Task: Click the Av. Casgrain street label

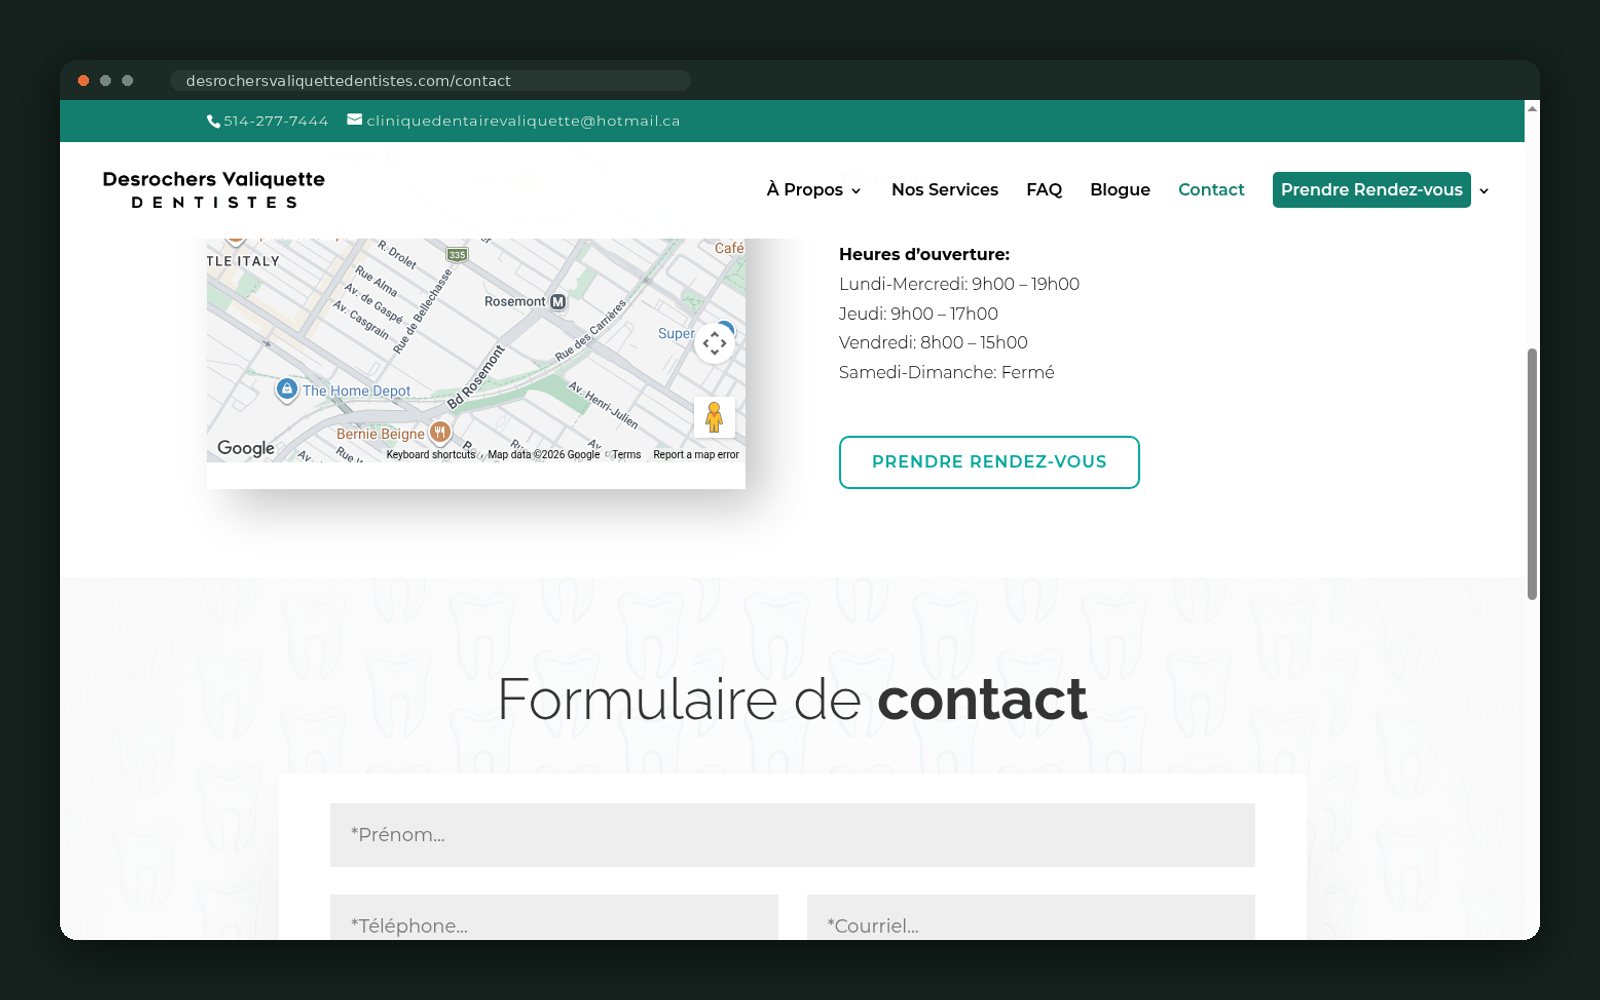Action: [x=361, y=319]
